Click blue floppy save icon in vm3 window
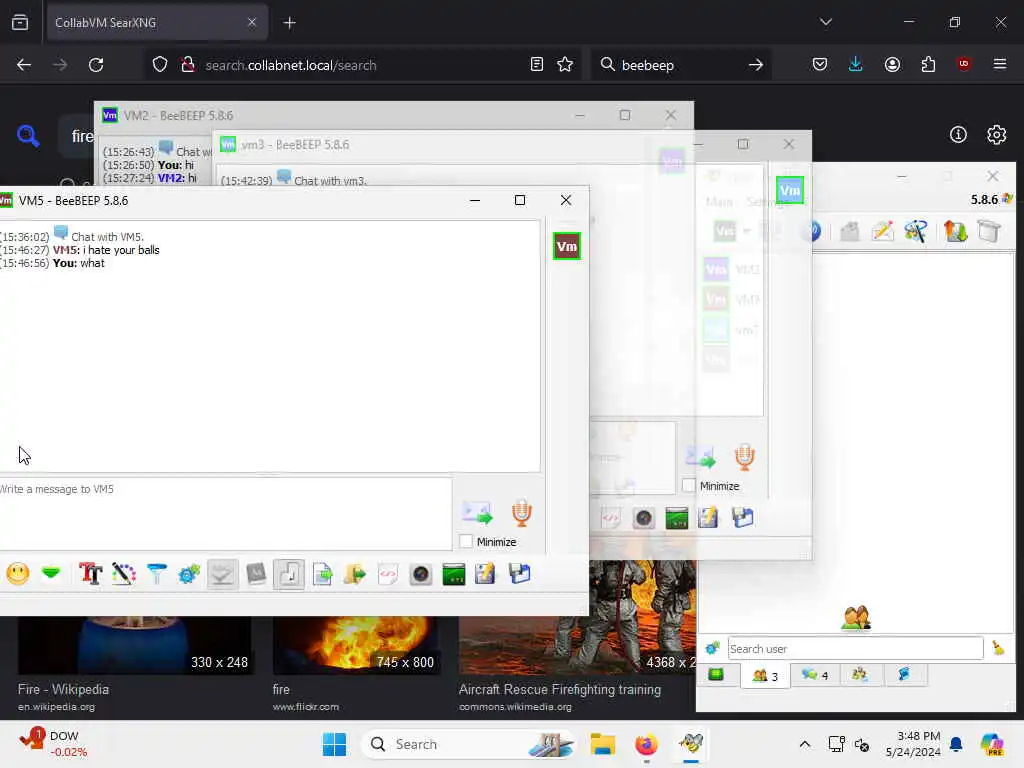 coord(743,518)
